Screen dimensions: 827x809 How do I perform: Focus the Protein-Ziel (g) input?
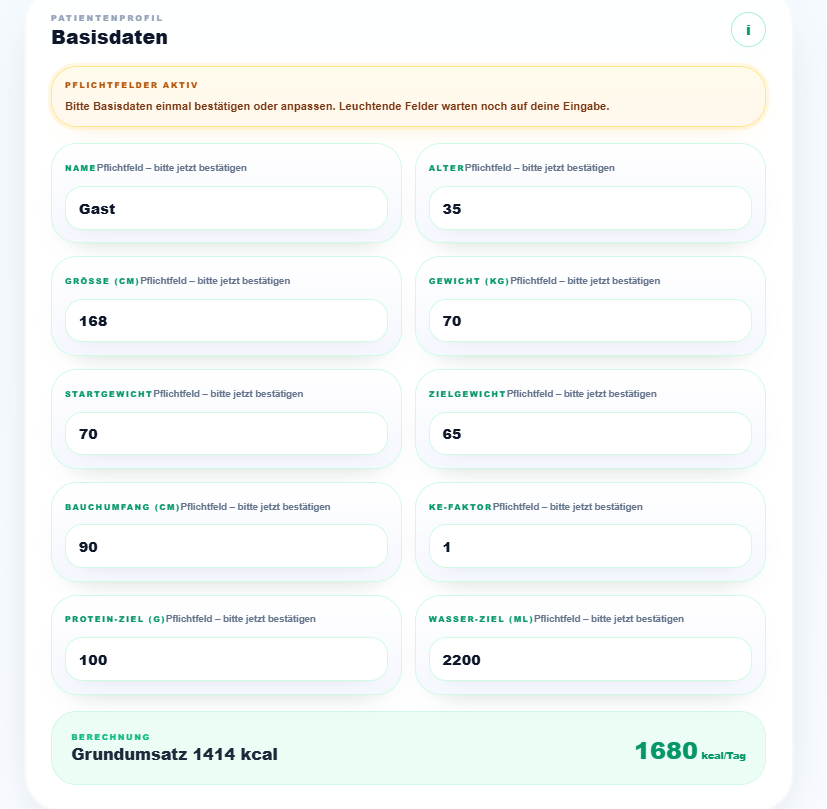[x=226, y=659]
